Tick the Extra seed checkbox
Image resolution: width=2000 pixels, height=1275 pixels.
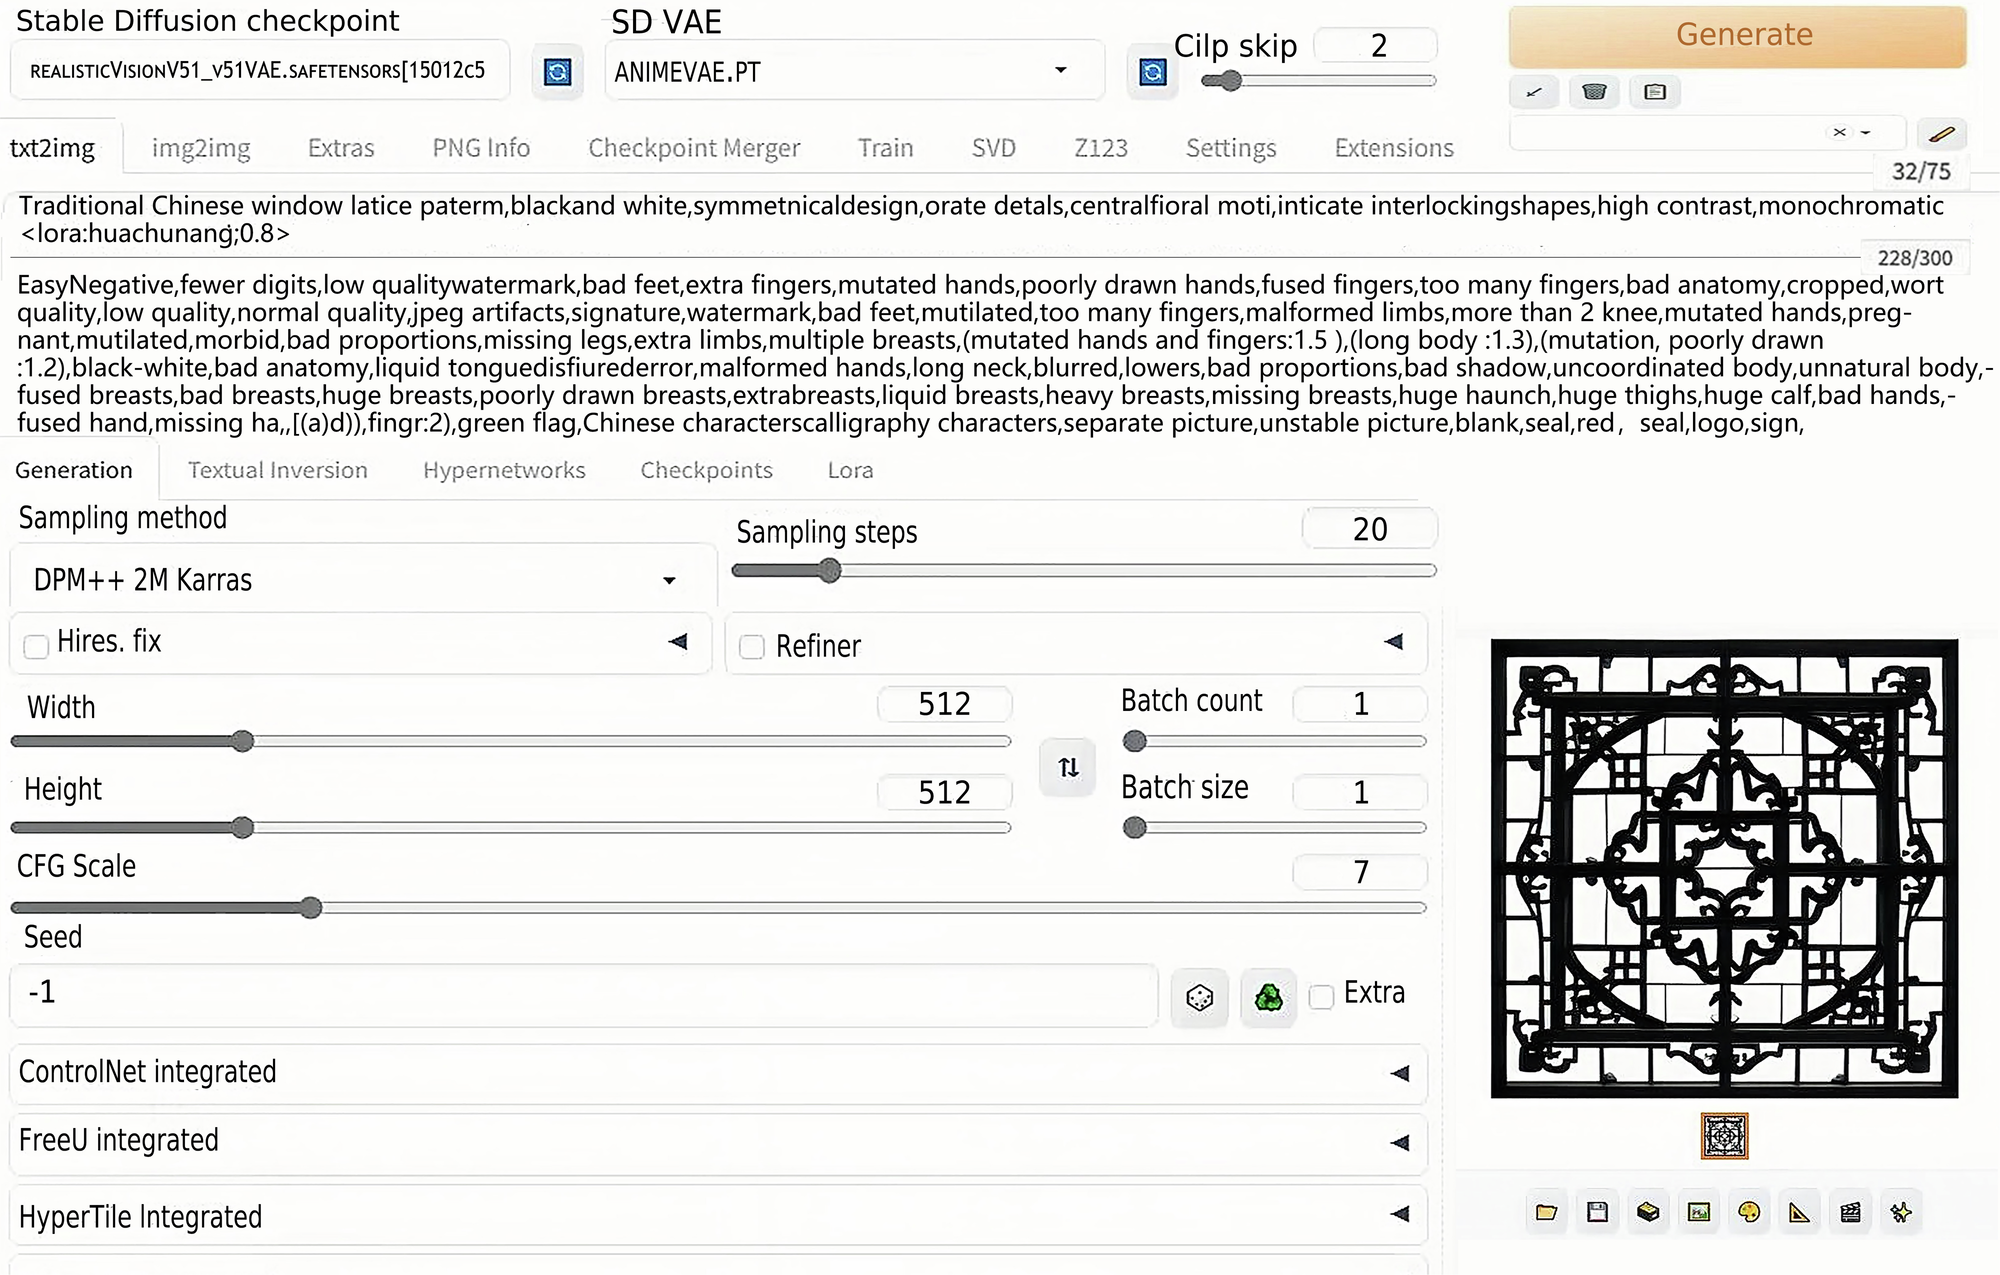(1321, 996)
